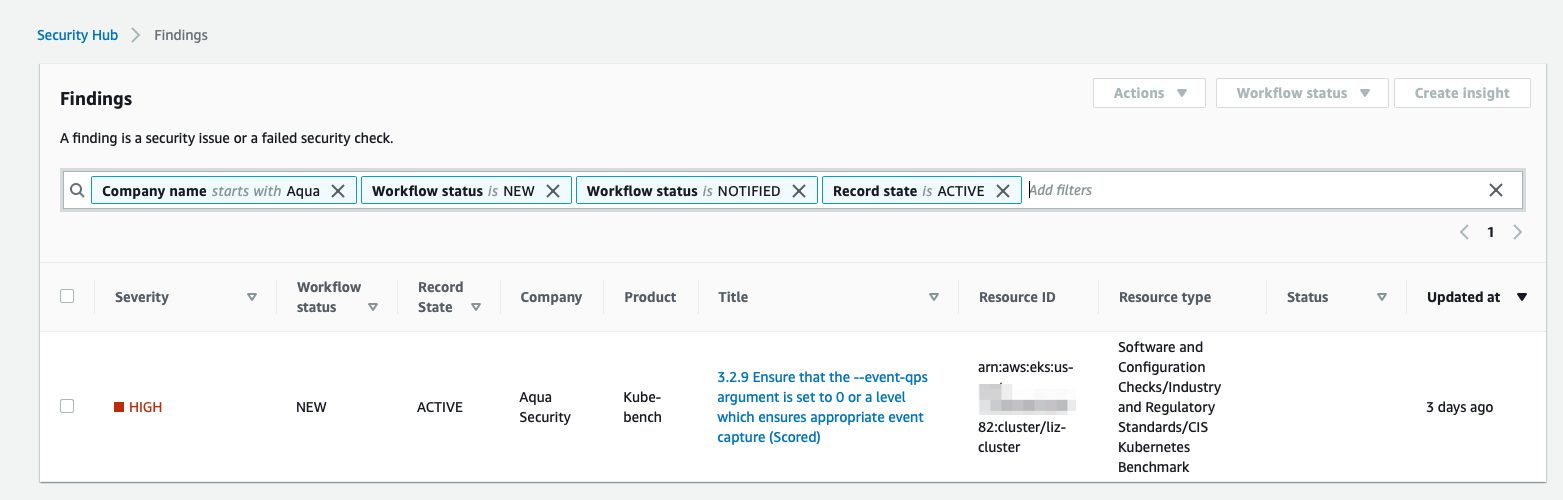Open the Actions dropdown
The image size is (1563, 500).
click(x=1149, y=93)
